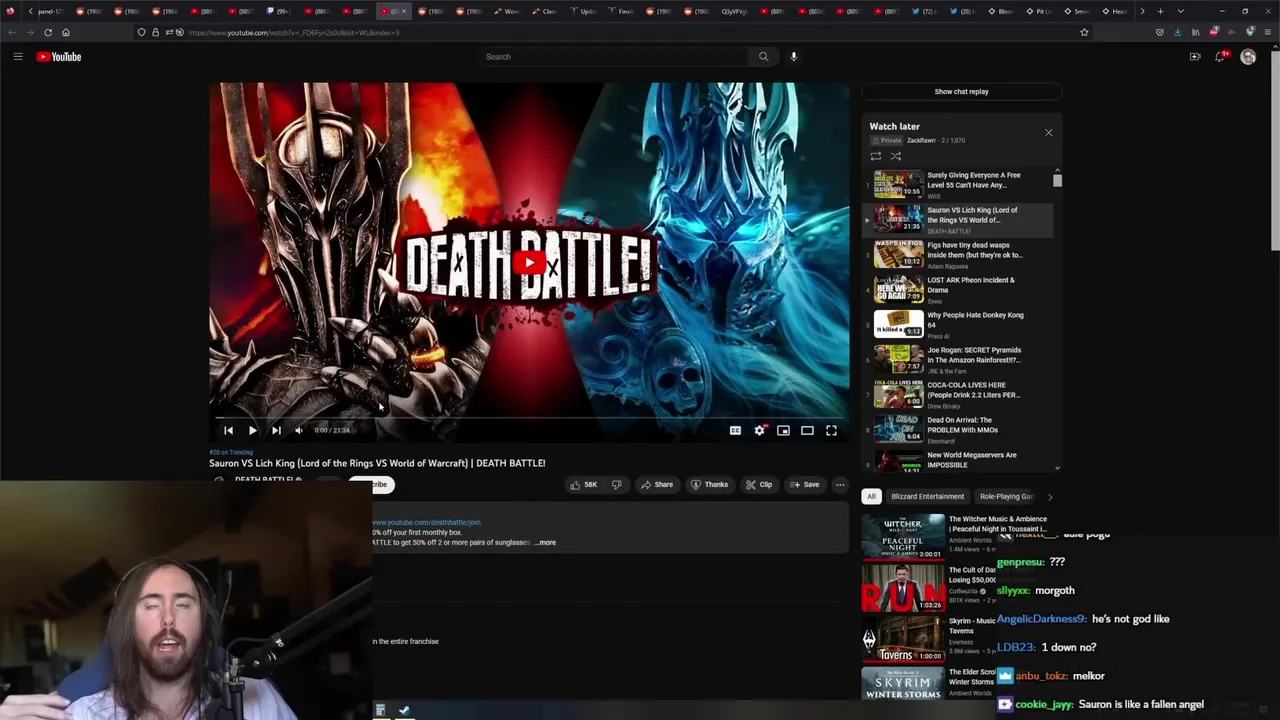Save the video to a playlist

(804, 485)
